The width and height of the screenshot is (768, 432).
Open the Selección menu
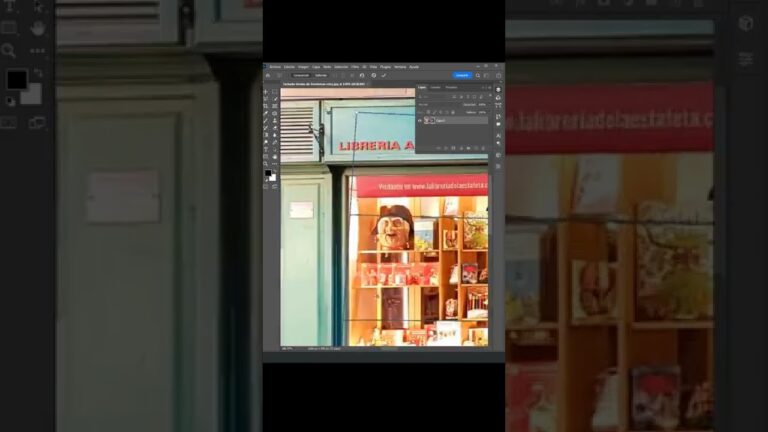coord(341,67)
